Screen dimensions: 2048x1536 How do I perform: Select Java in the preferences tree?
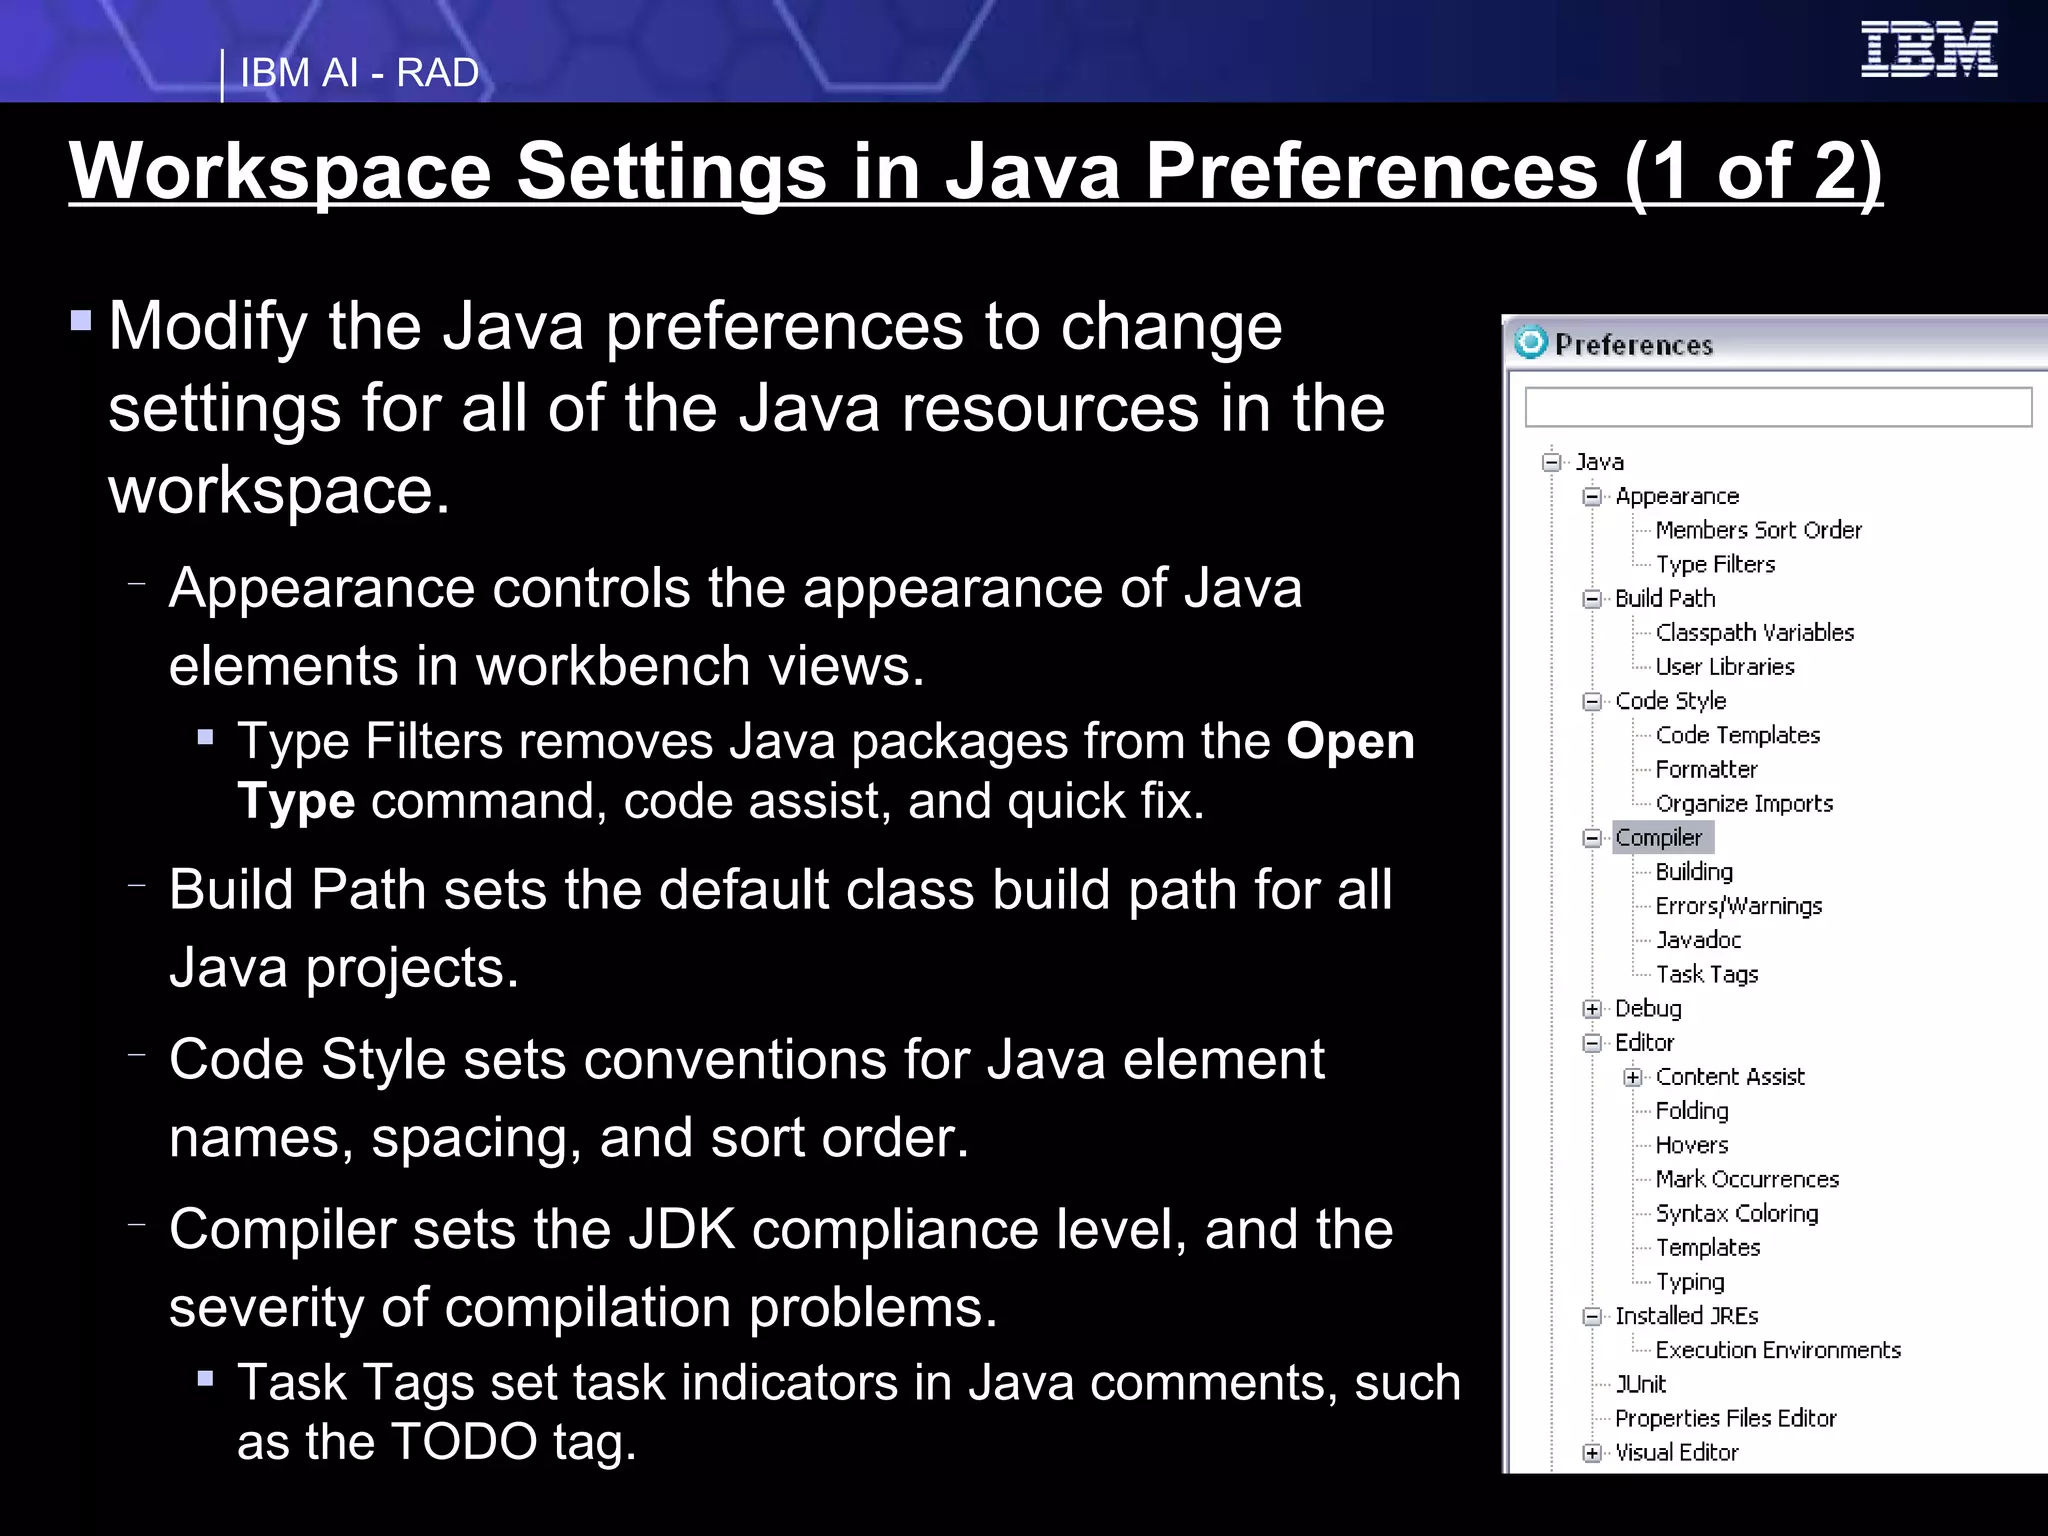[x=1599, y=462]
